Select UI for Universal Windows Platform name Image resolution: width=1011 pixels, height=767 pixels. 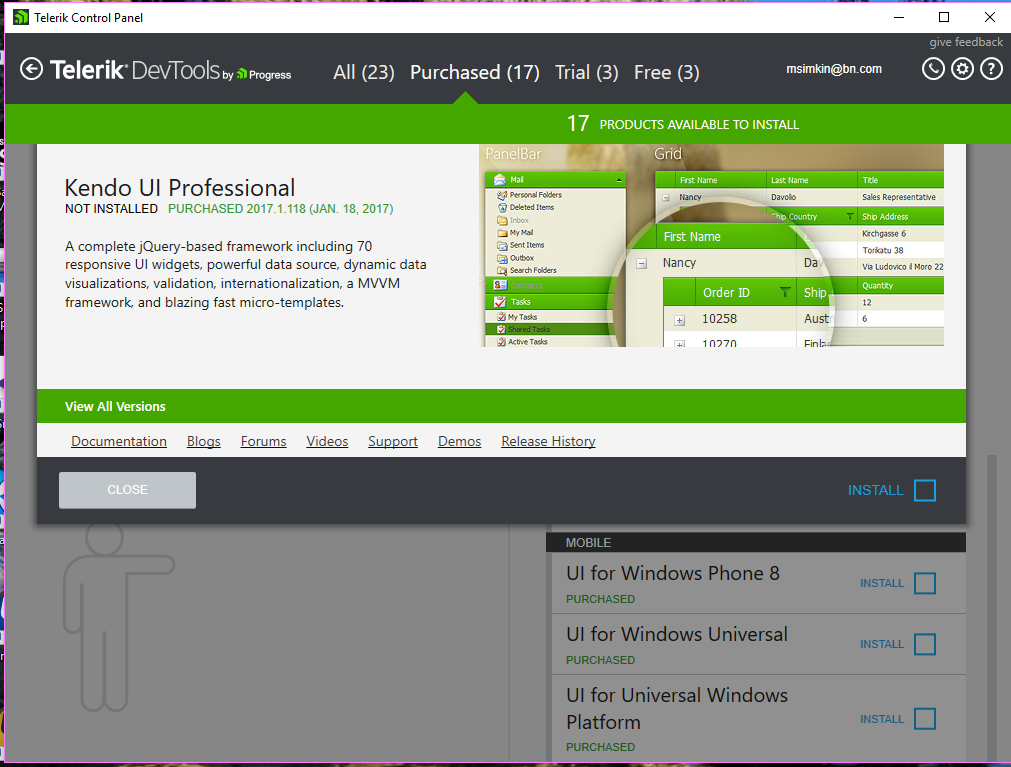[676, 708]
